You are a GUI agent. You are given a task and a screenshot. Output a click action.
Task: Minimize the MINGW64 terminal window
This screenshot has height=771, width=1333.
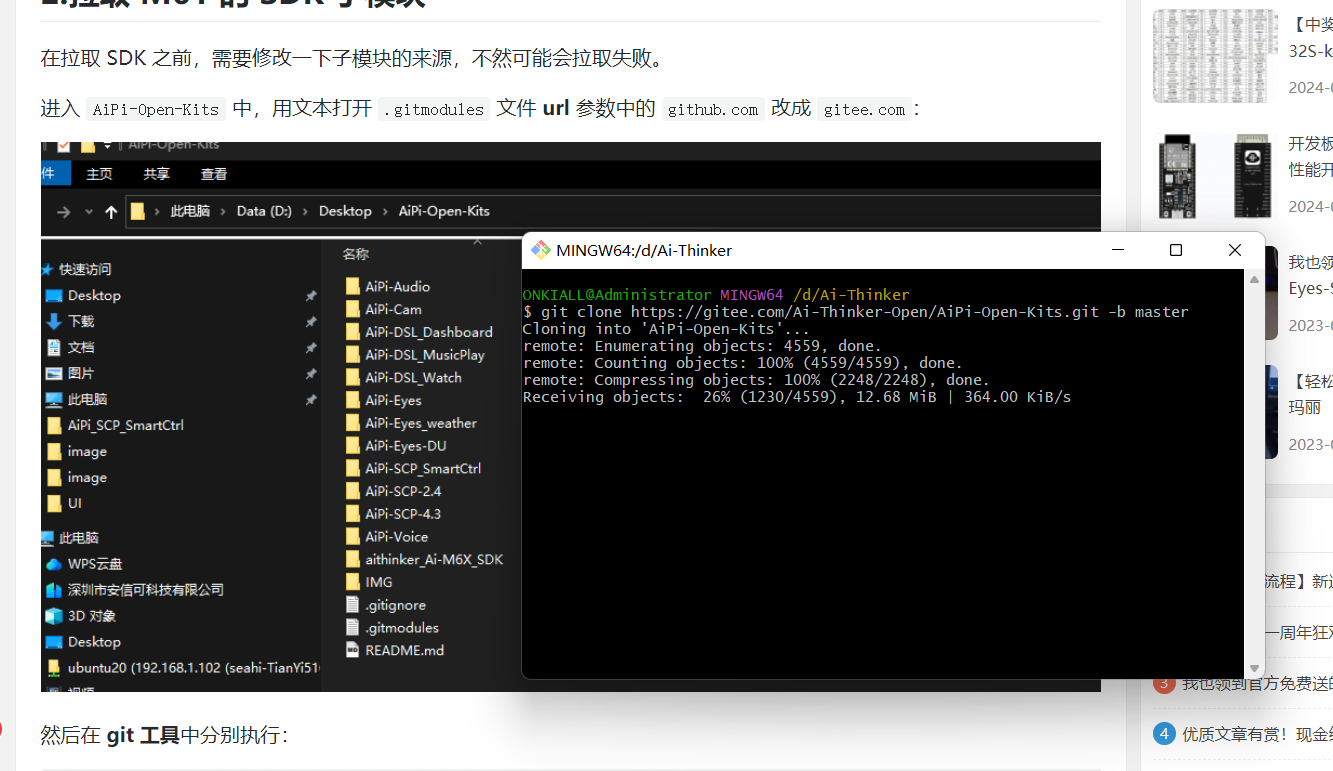[1117, 250]
